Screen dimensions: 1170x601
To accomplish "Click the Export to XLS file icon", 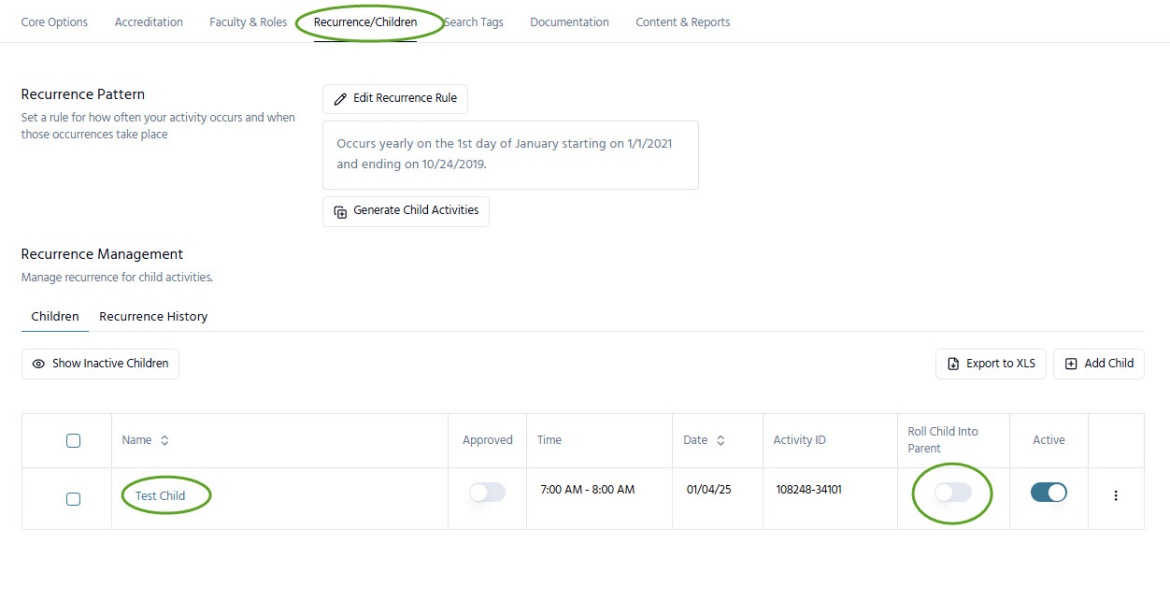I will pyautogui.click(x=954, y=364).
